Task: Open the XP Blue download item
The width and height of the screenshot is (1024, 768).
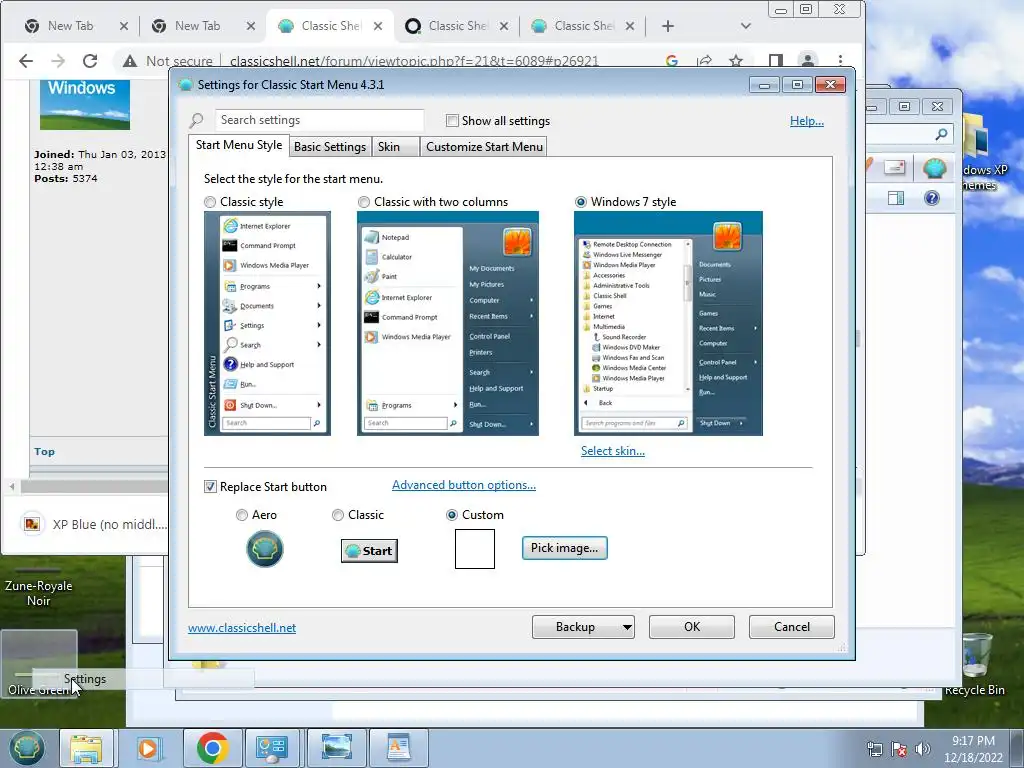Action: 95,524
